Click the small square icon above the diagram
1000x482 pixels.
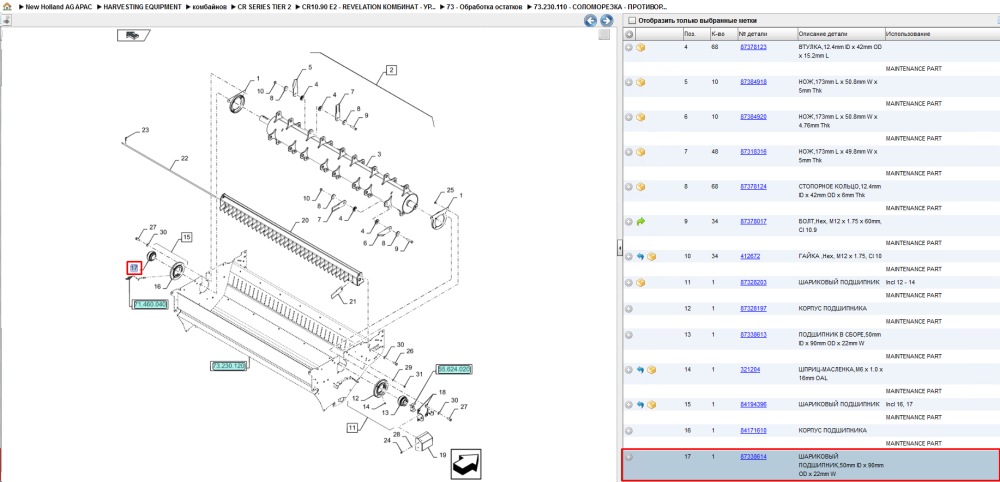pyautogui.click(x=604, y=35)
